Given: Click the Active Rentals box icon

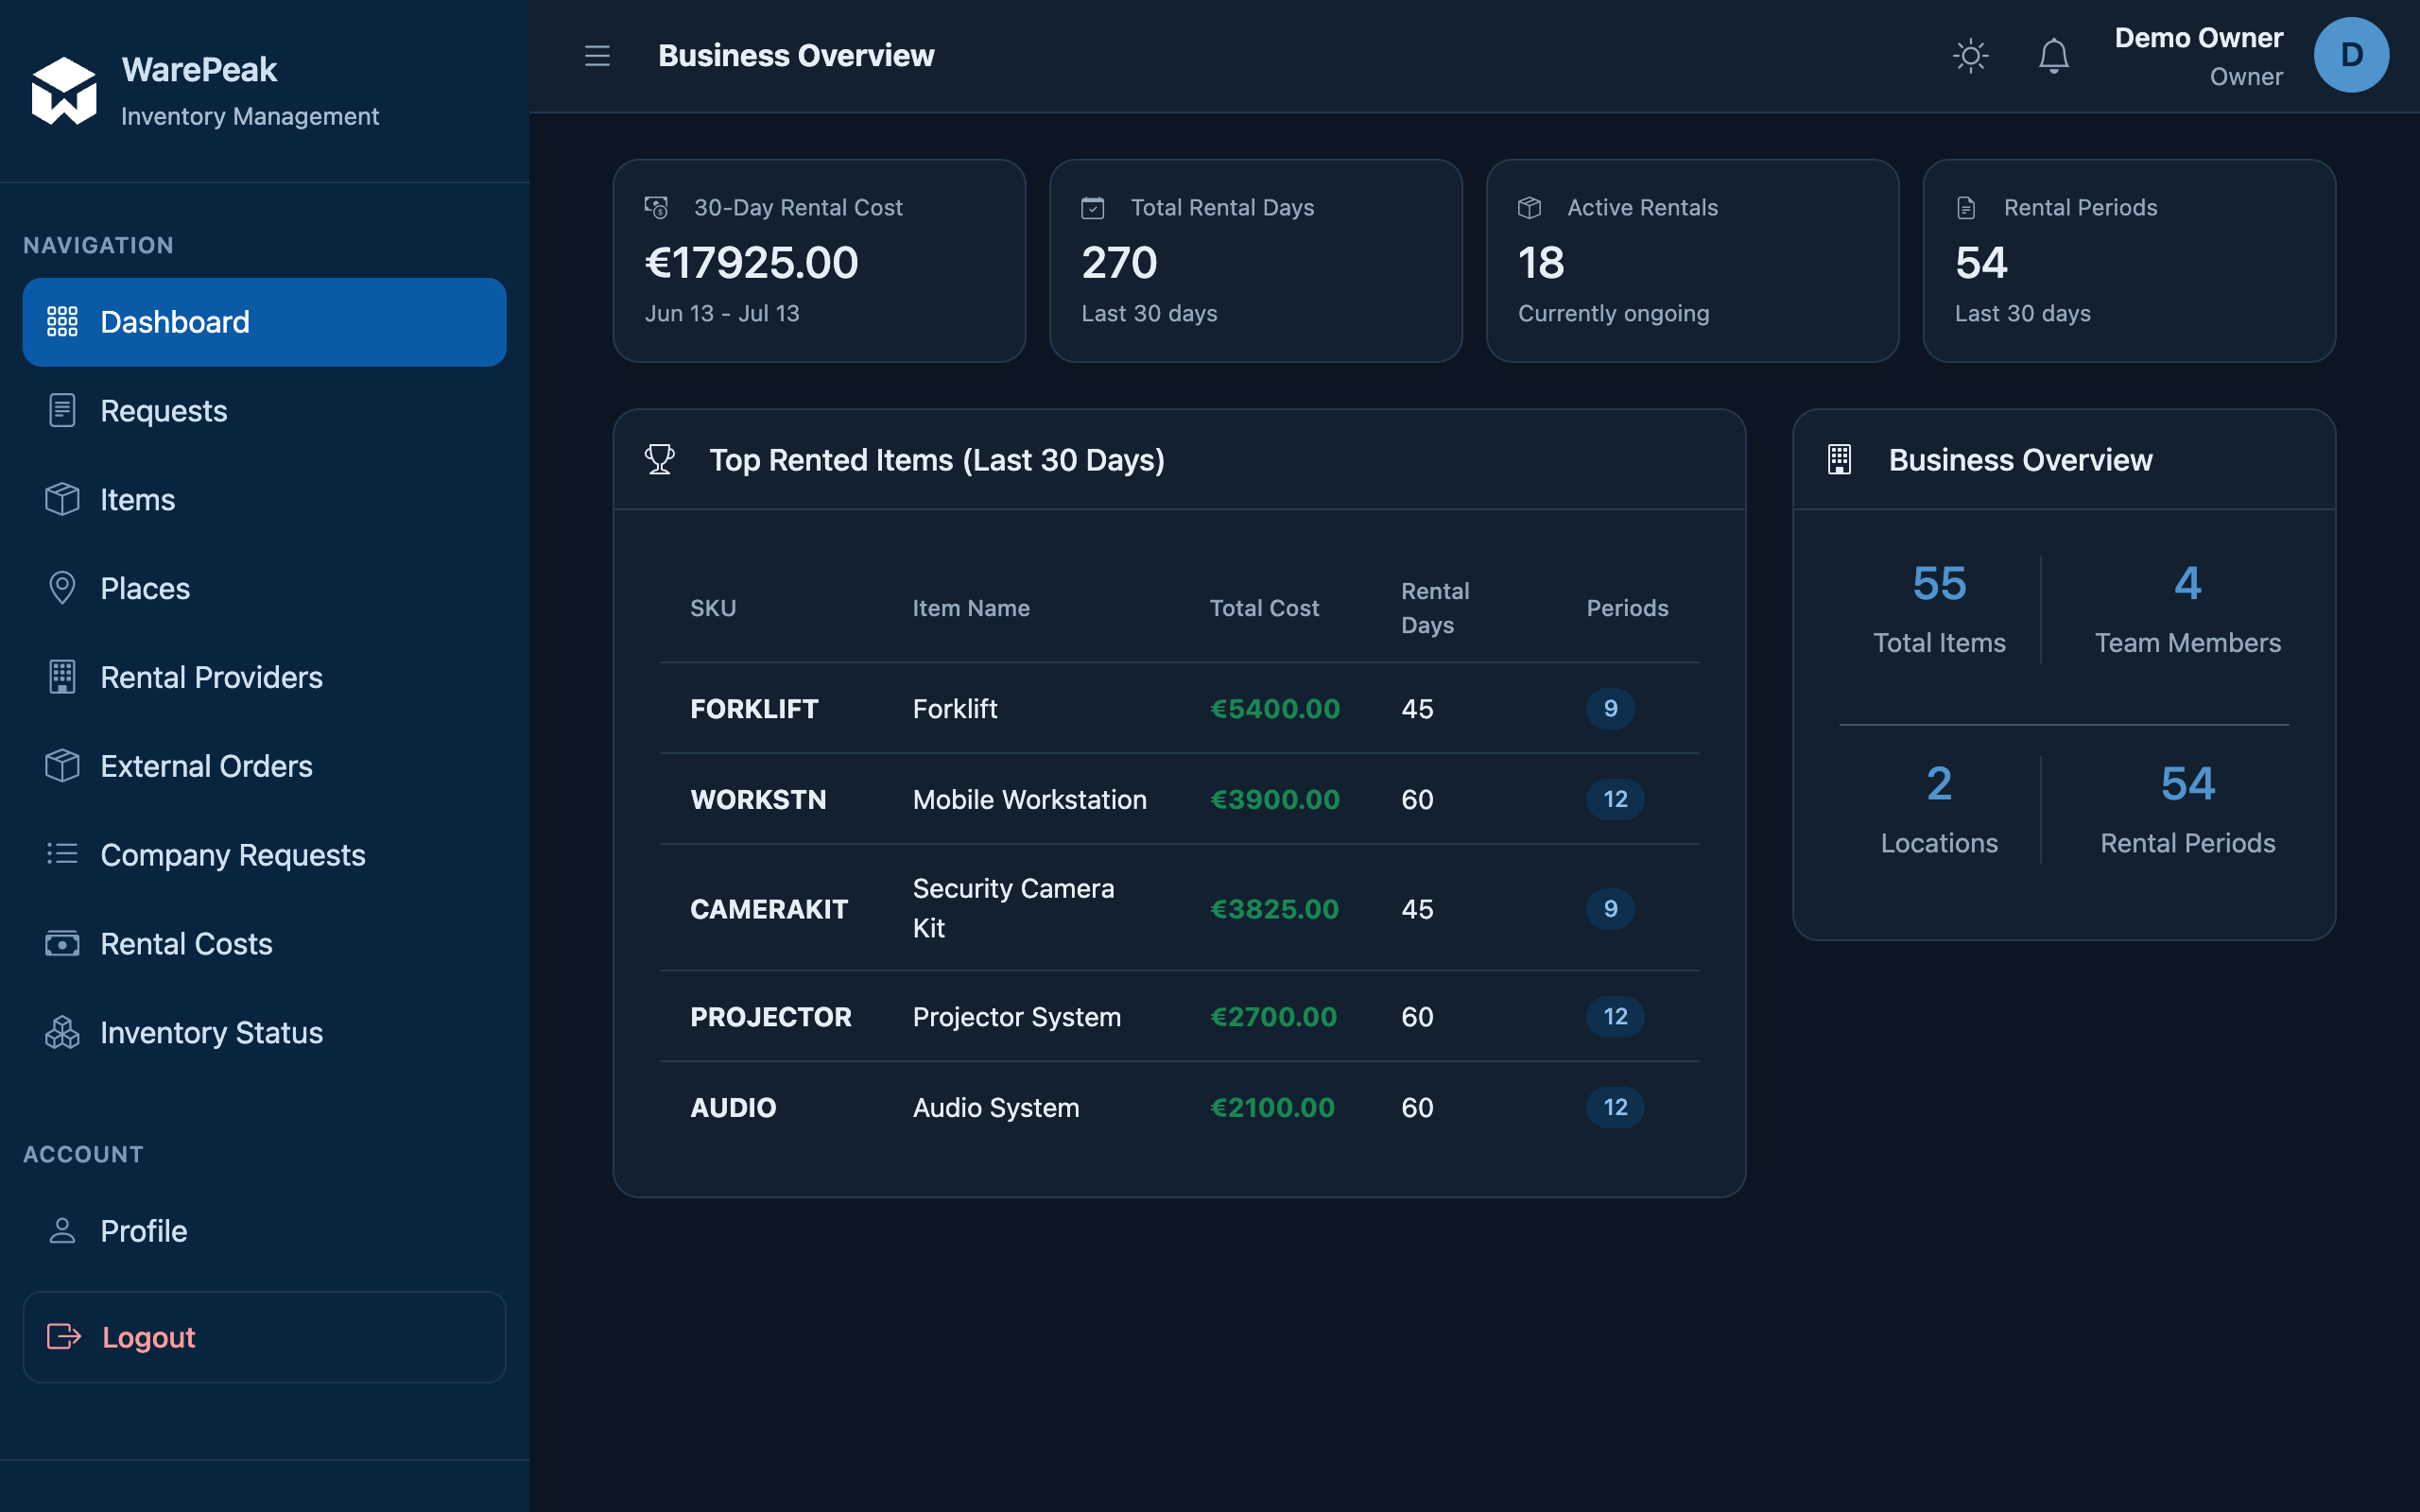Looking at the screenshot, I should coord(1529,207).
